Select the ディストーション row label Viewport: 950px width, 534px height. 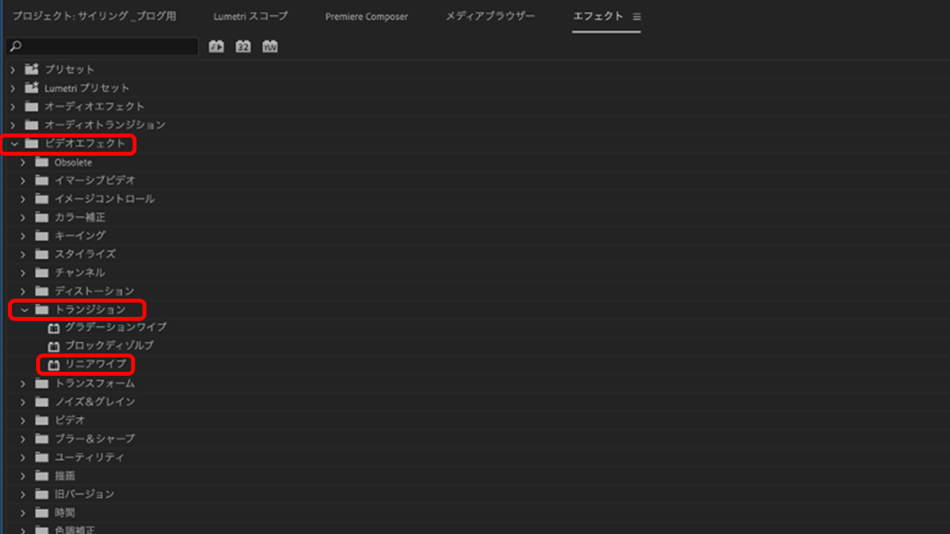coord(95,291)
